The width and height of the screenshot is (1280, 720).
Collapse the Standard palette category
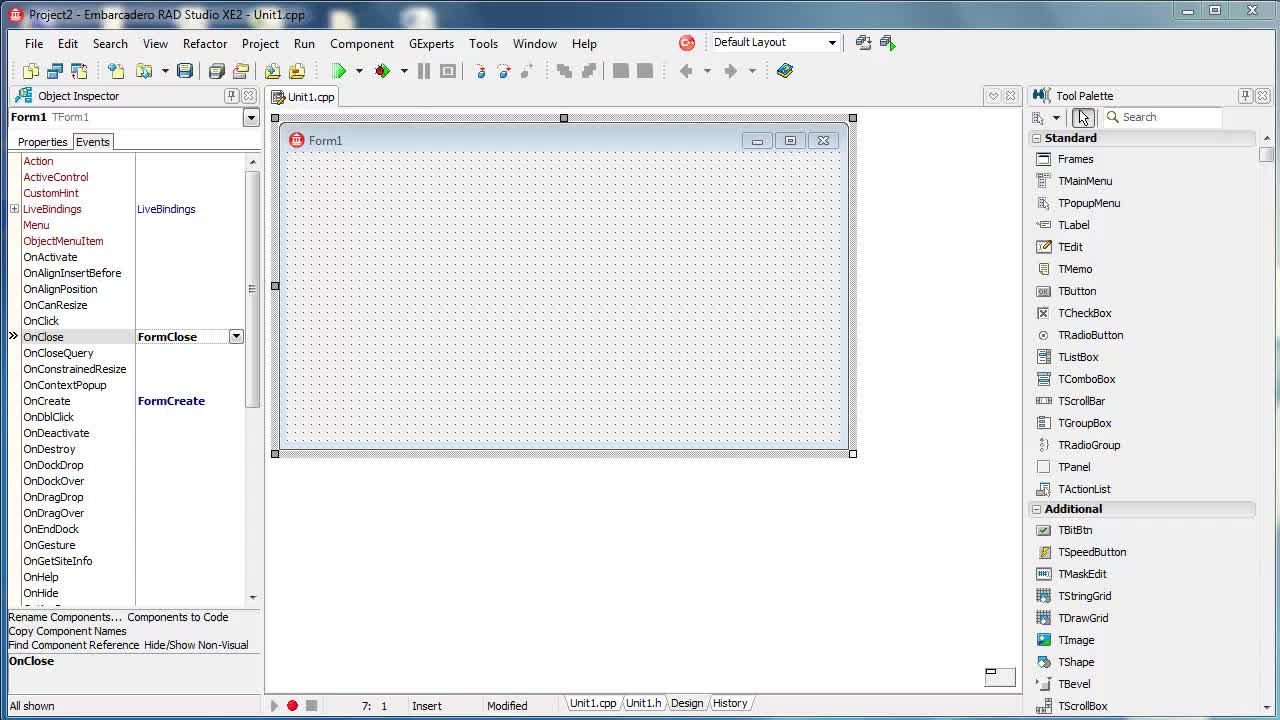point(1036,138)
